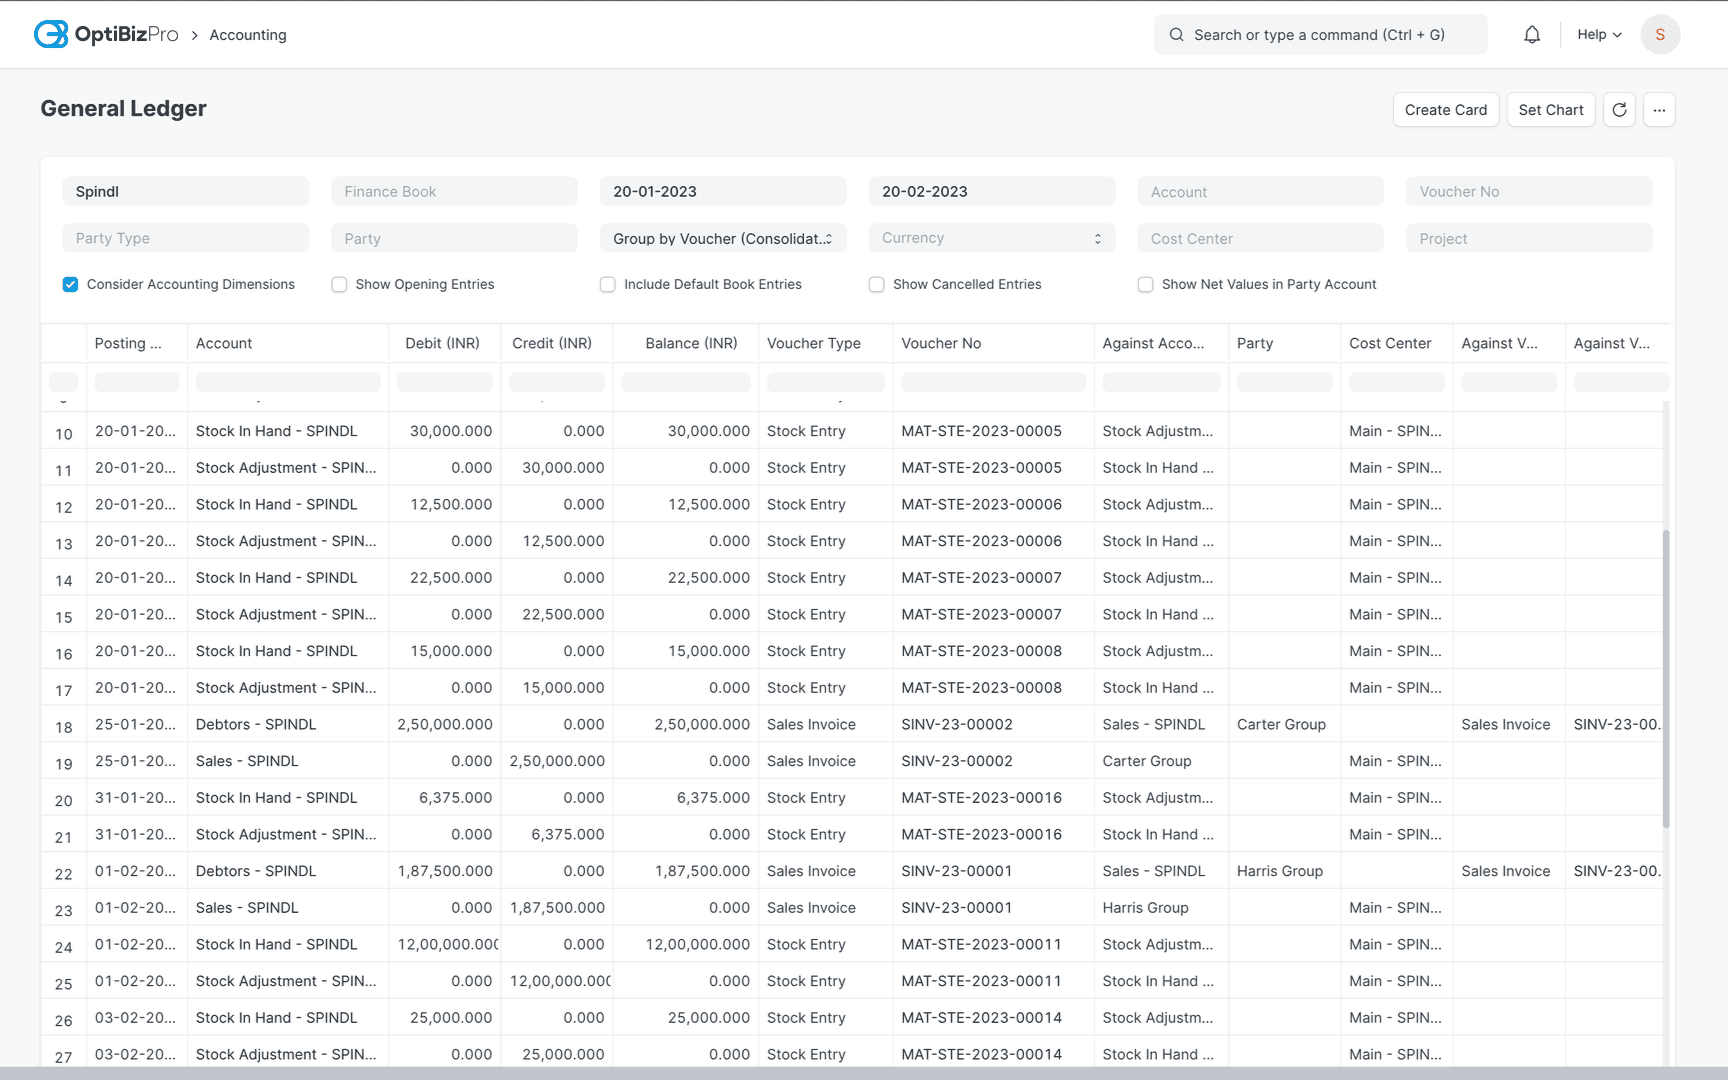
Task: Open the notifications bell
Action: [1531, 34]
